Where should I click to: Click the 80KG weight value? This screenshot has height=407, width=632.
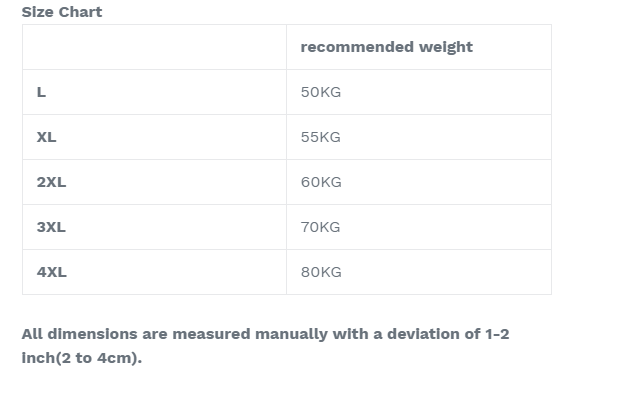tap(321, 272)
